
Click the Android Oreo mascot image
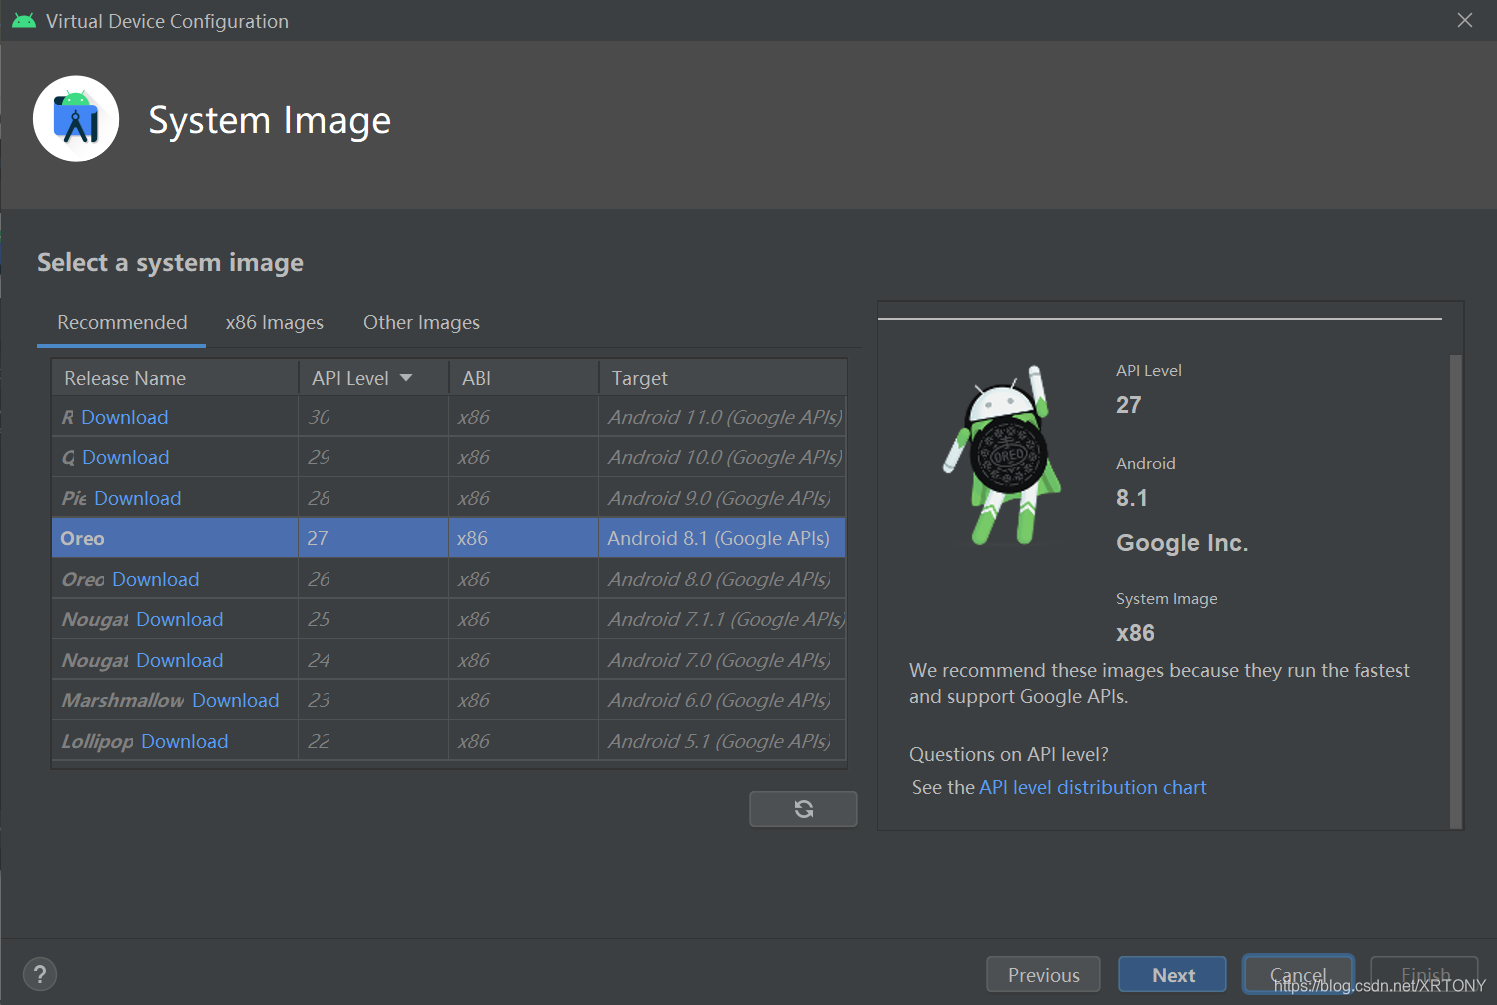click(1000, 456)
